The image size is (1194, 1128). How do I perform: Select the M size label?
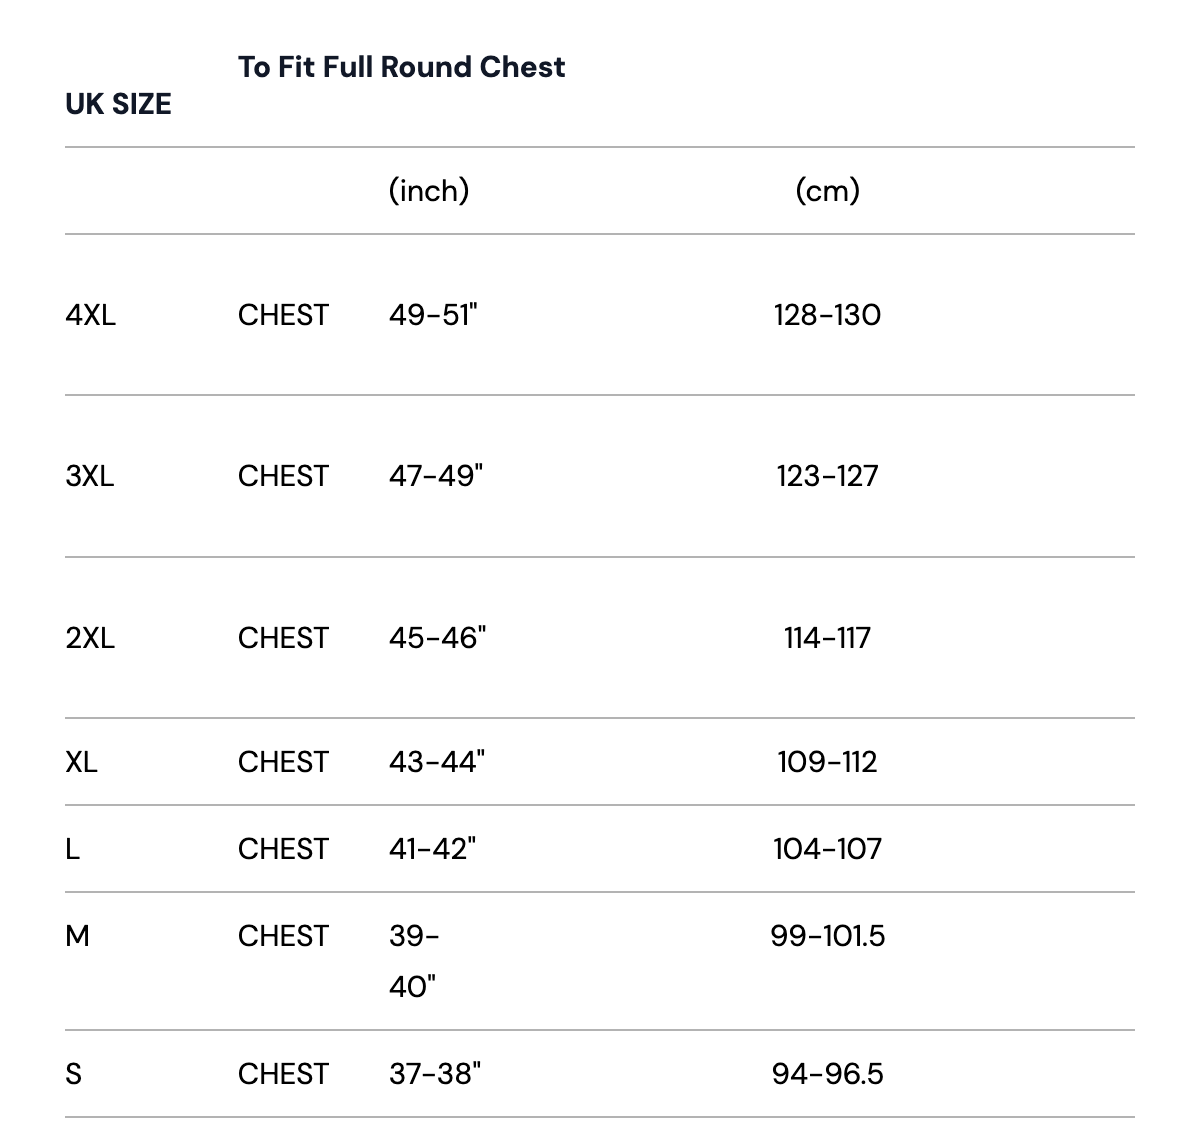(77, 936)
